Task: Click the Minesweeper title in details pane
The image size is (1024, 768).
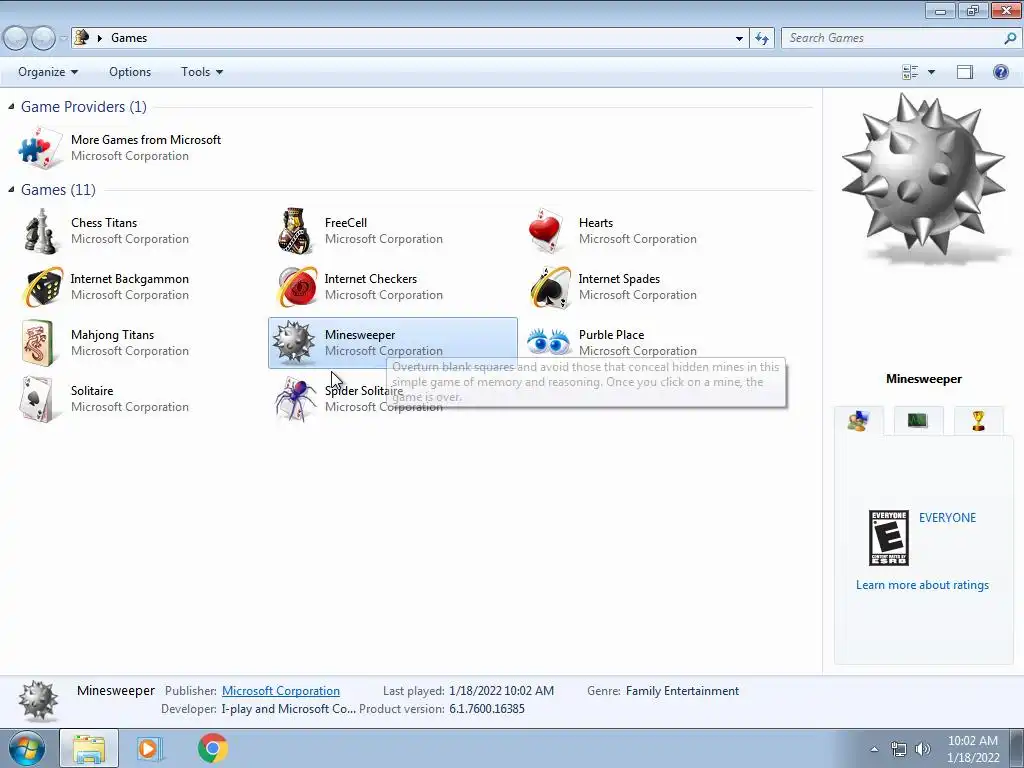Action: click(x=116, y=691)
